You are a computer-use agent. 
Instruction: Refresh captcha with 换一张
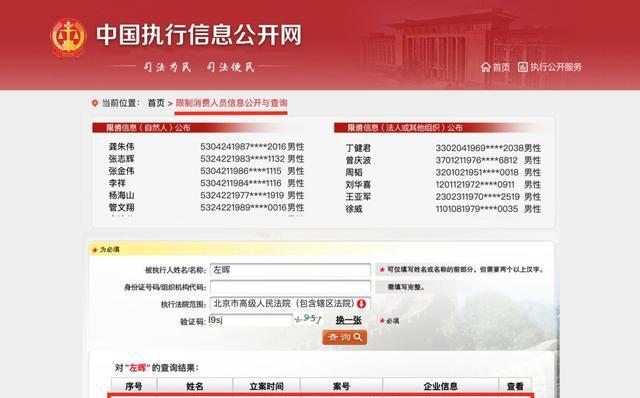[349, 320]
